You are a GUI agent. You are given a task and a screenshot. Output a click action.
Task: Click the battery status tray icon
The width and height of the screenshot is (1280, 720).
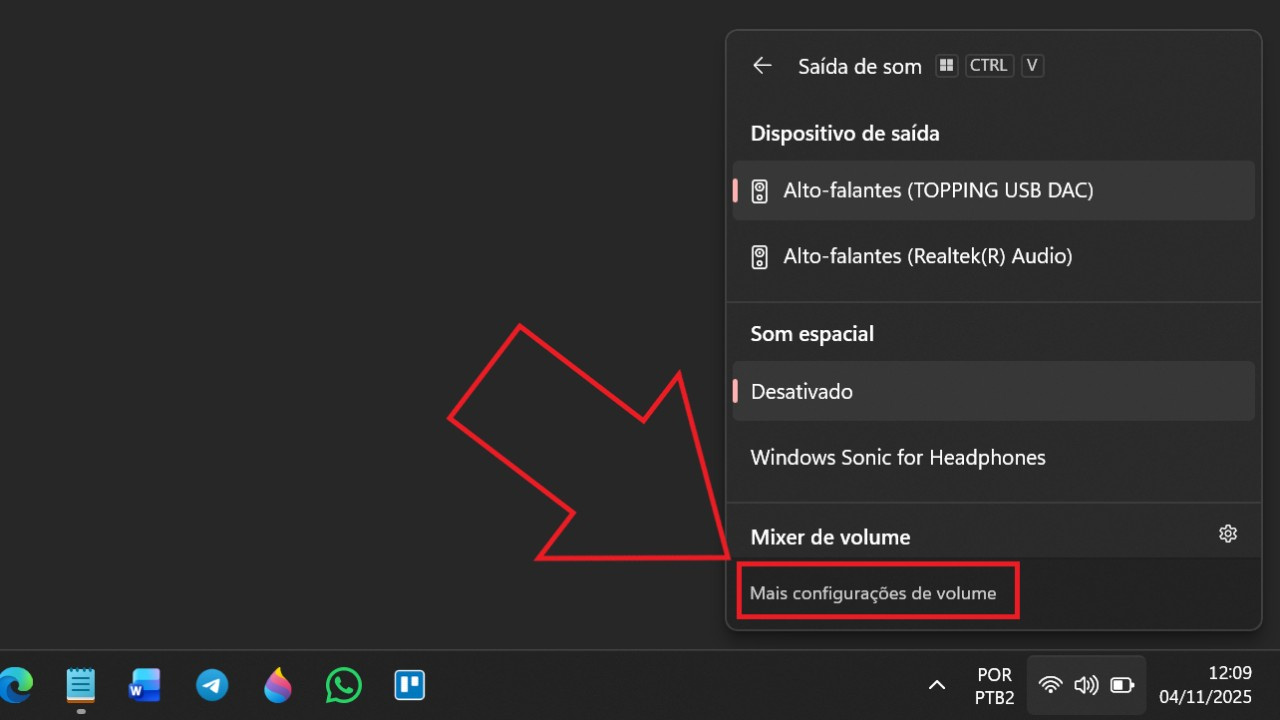pos(1122,685)
